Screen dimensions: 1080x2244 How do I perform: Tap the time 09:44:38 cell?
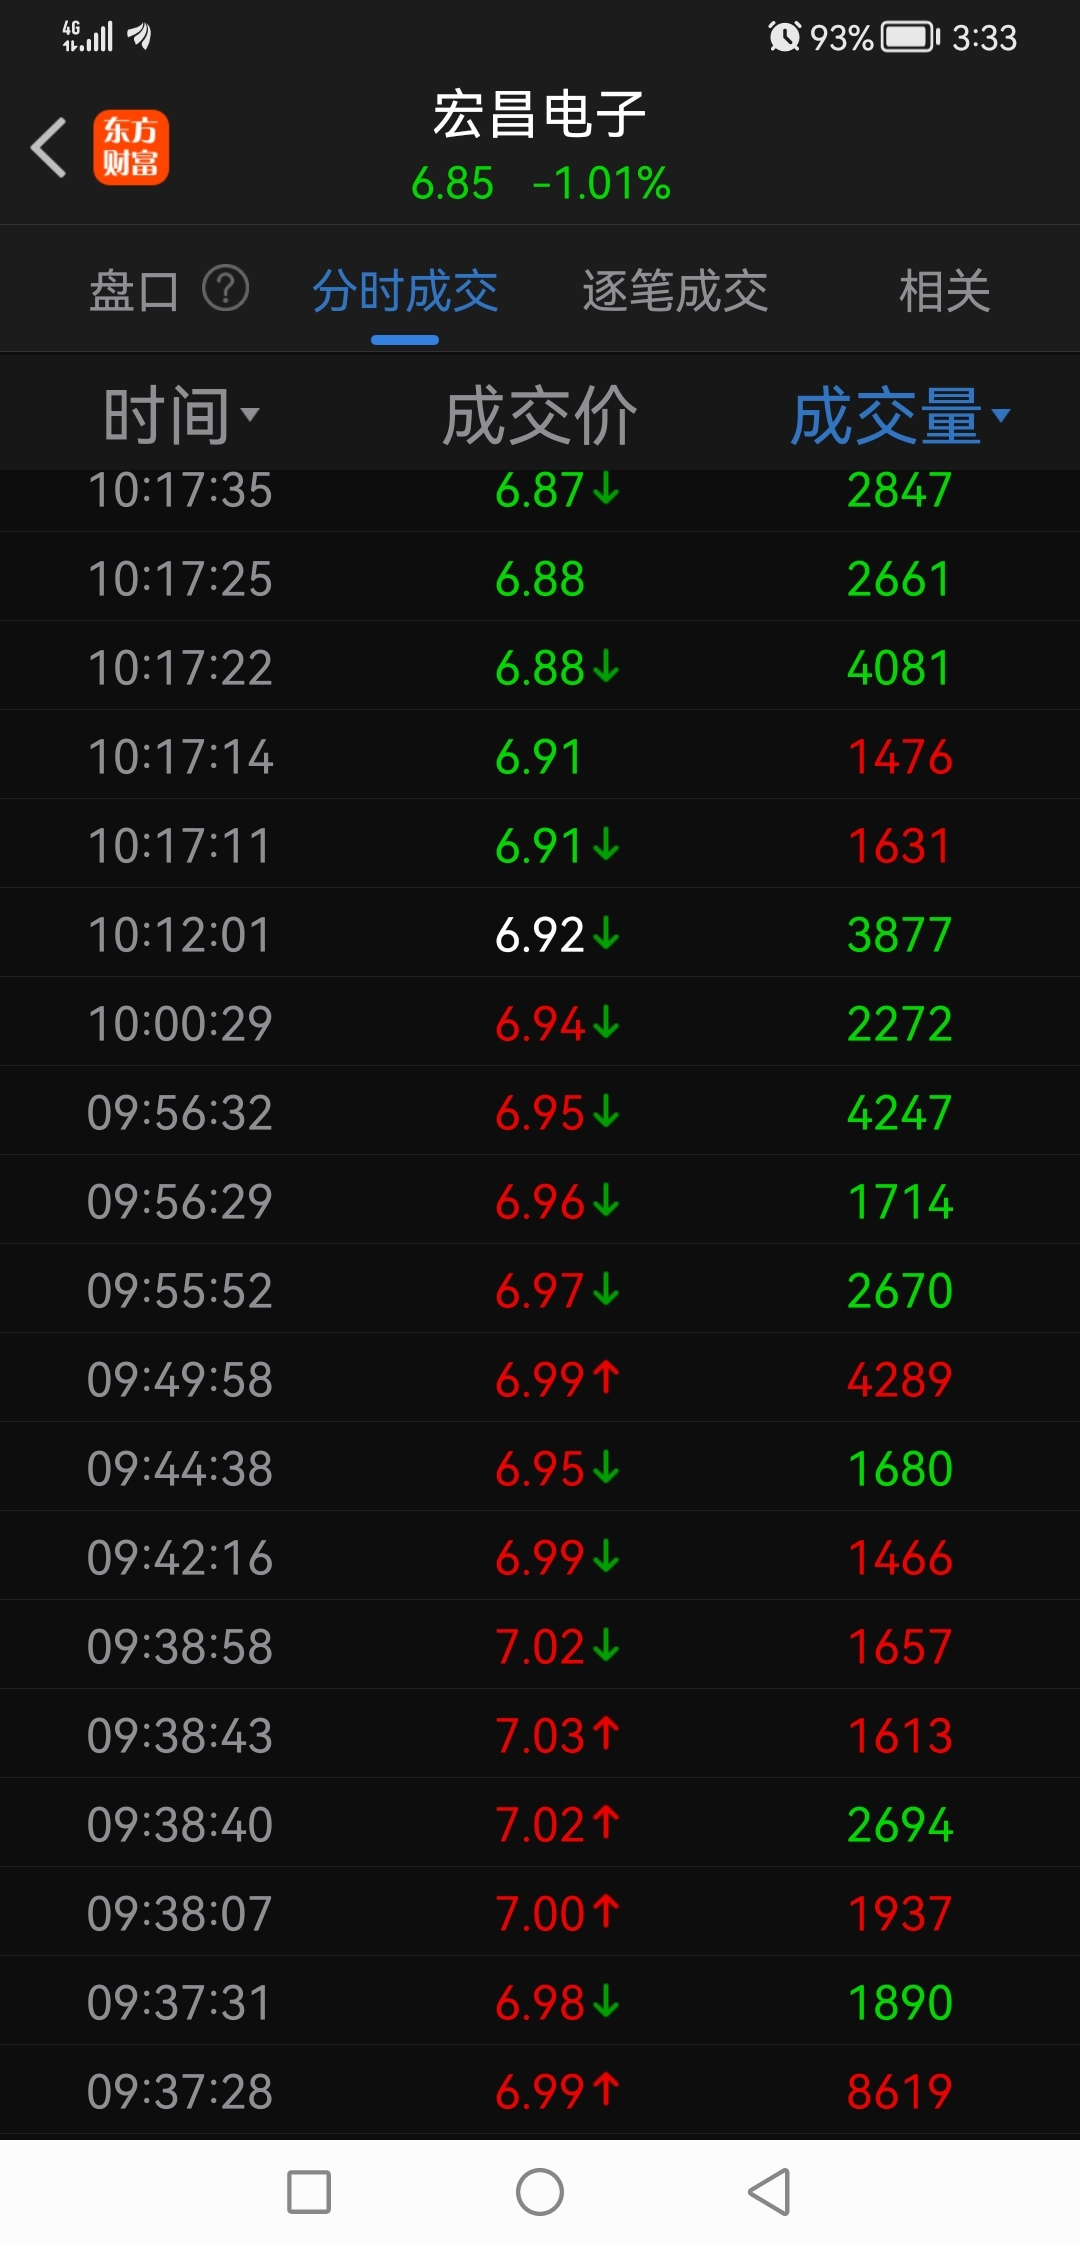tap(180, 1468)
